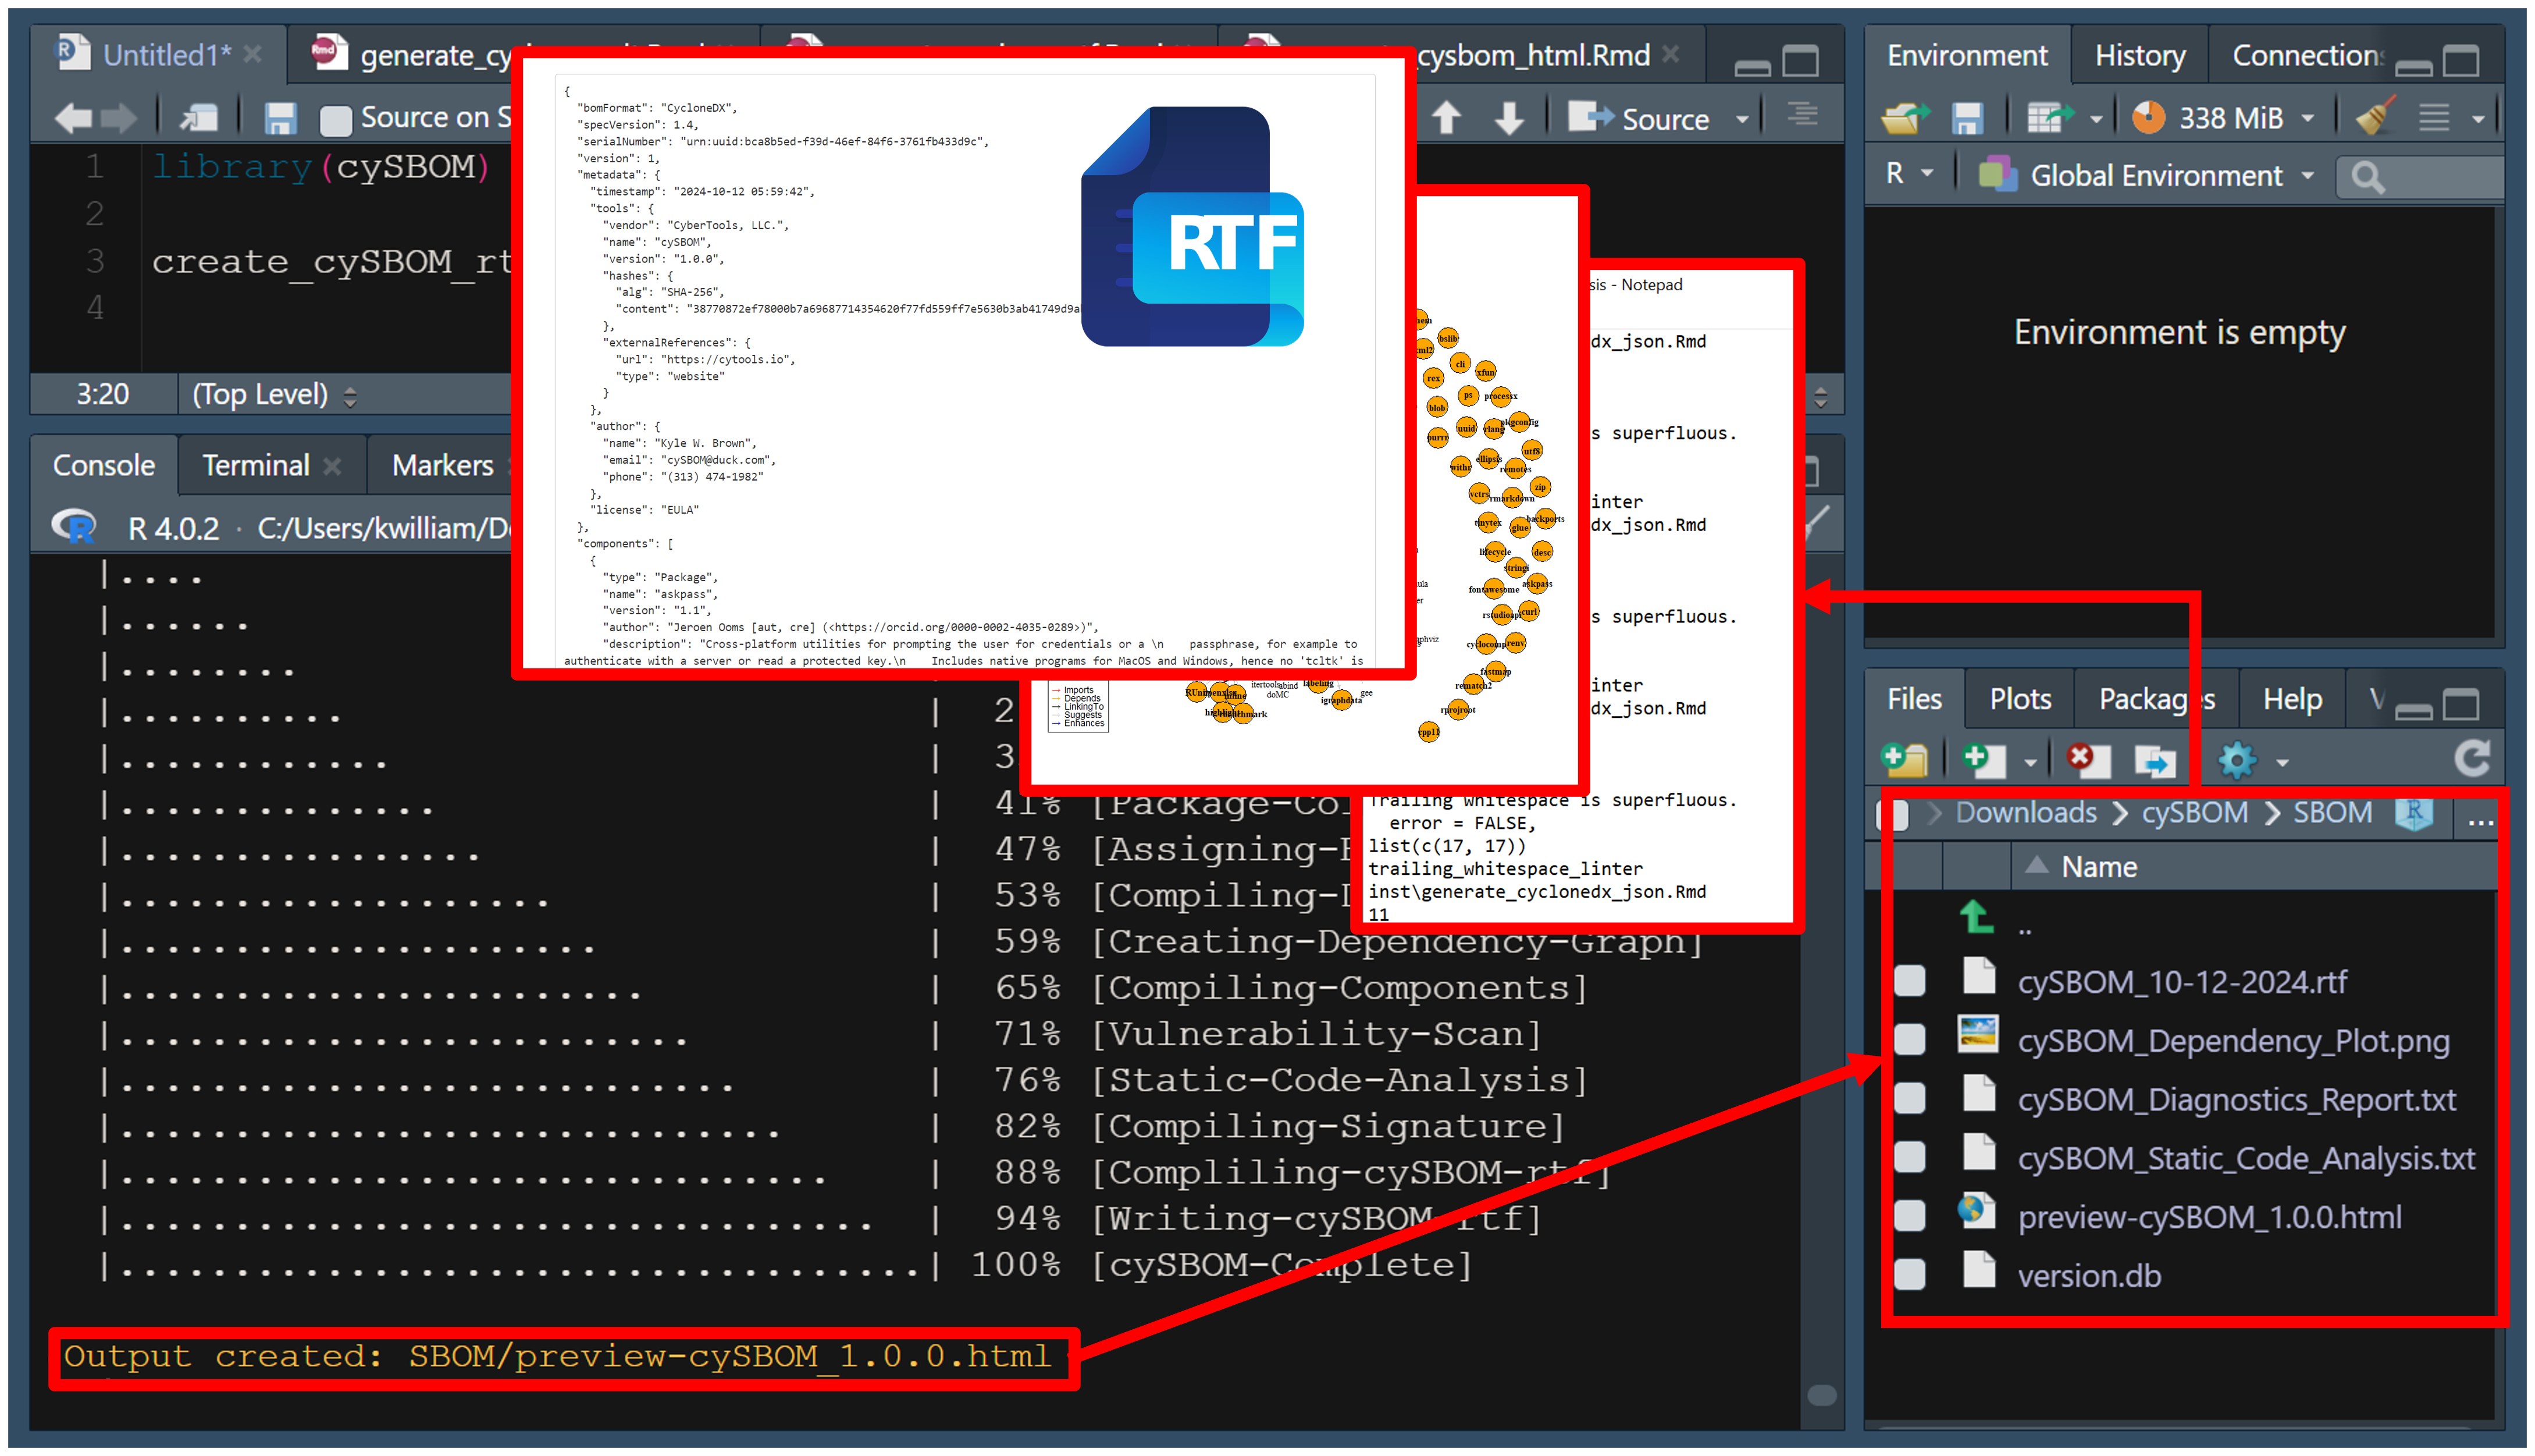Click image icon of cySBOM_Dependency_Plot.png
This screenshot has height=1456, width=2535.
pos(1977,1035)
